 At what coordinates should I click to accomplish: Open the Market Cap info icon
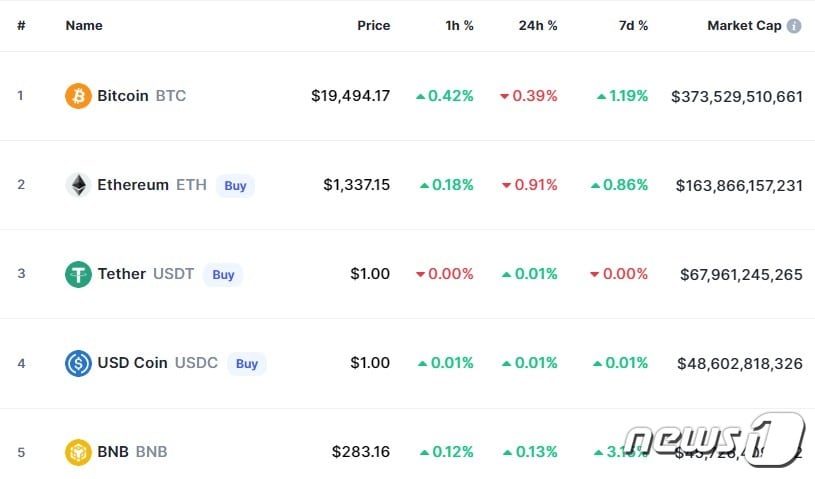point(794,26)
